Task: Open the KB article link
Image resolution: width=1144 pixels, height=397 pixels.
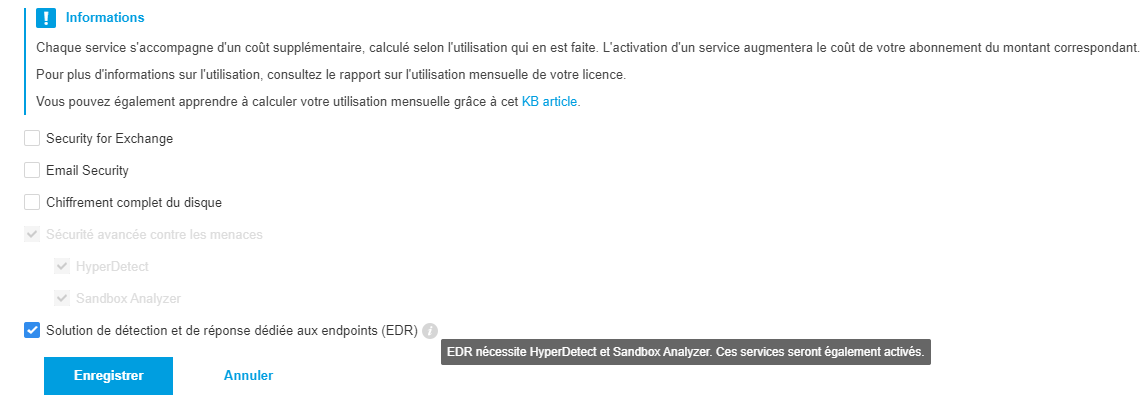Action: pyautogui.click(x=550, y=101)
